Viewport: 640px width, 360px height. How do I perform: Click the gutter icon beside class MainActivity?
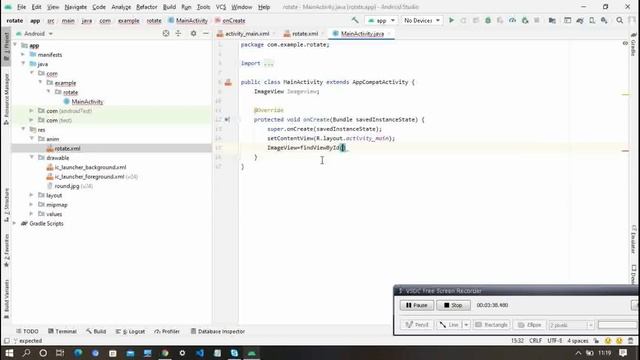[228, 82]
